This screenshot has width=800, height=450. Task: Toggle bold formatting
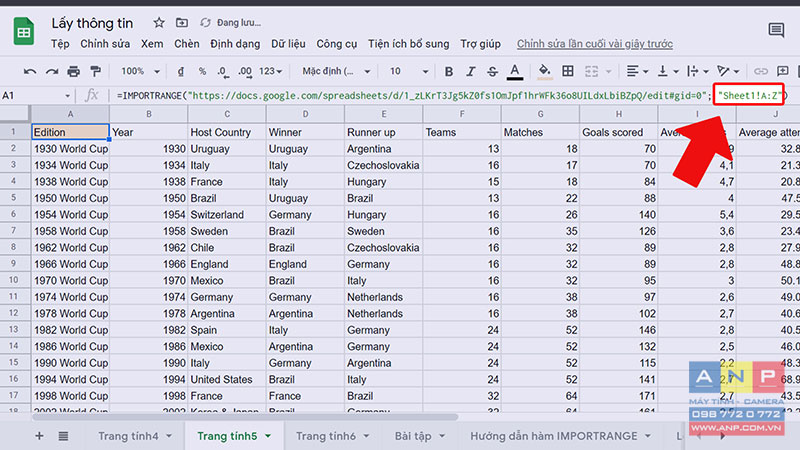tap(448, 71)
